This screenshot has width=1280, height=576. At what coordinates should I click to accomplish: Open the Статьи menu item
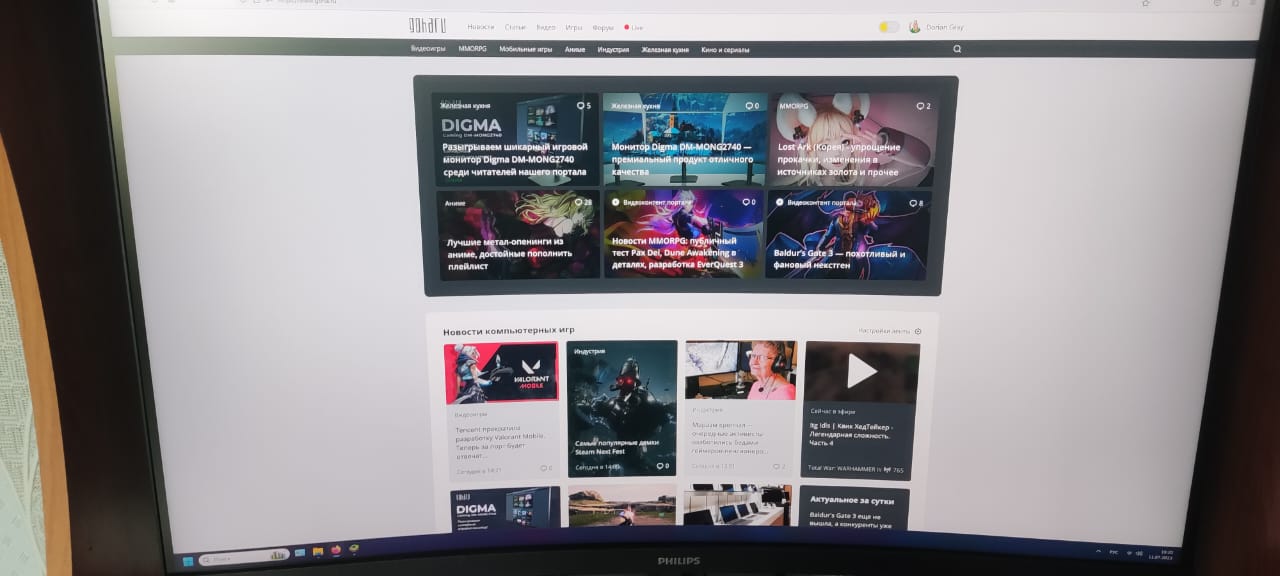pyautogui.click(x=515, y=27)
